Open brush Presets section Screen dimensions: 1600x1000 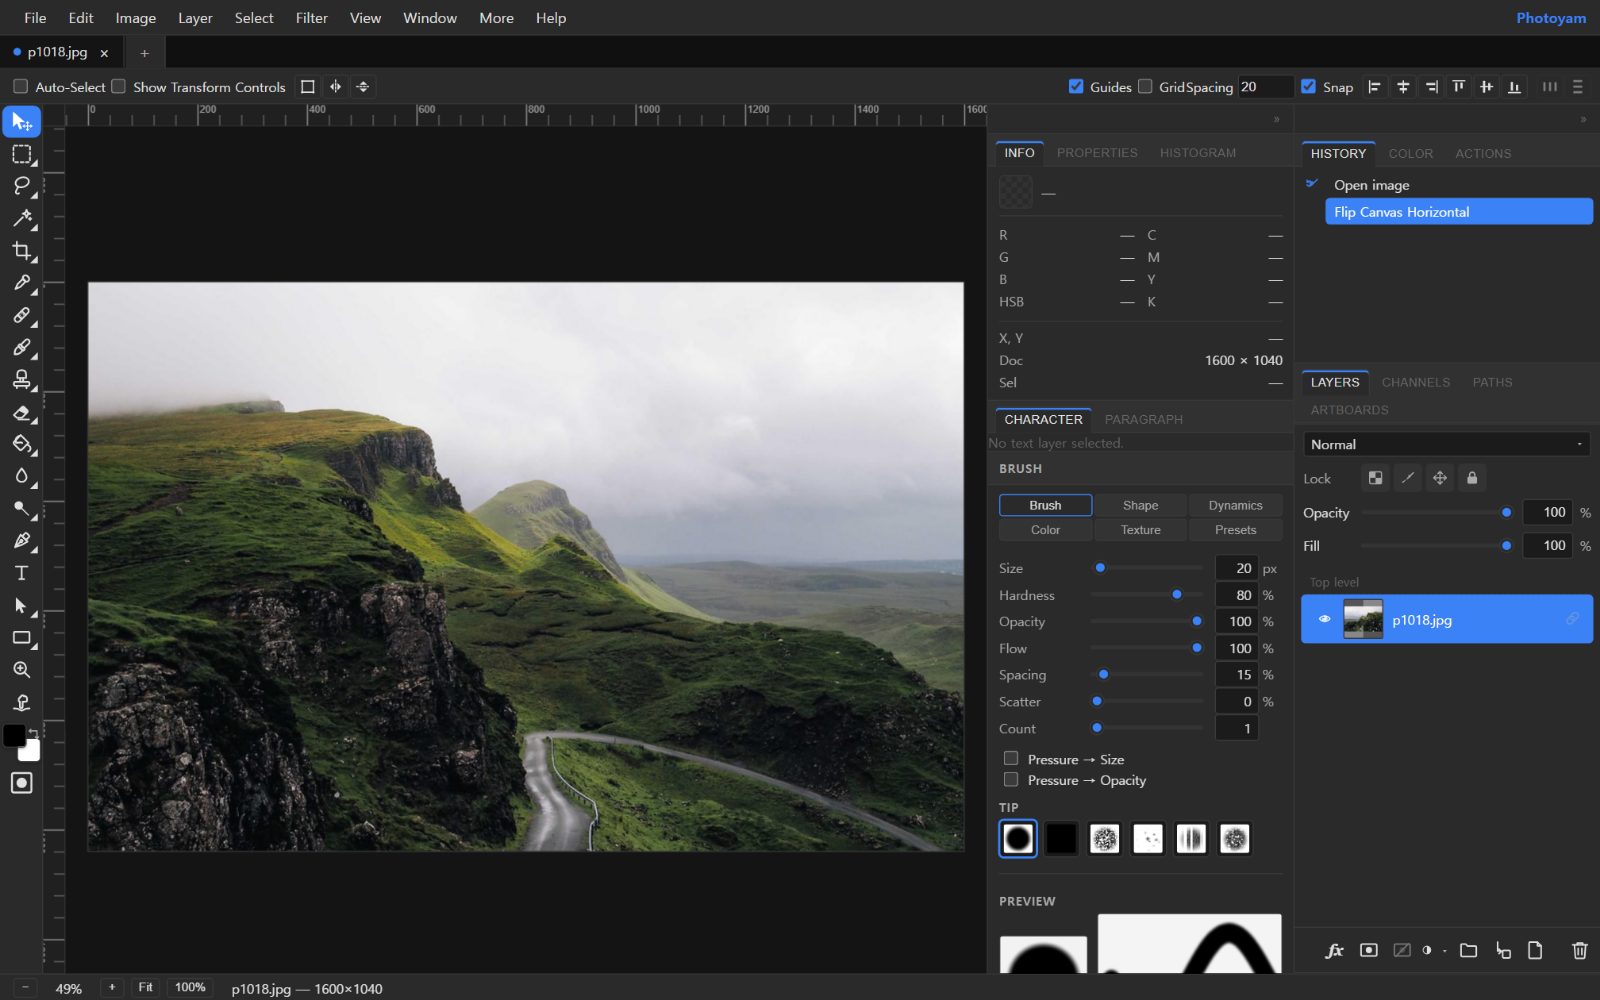1235,530
